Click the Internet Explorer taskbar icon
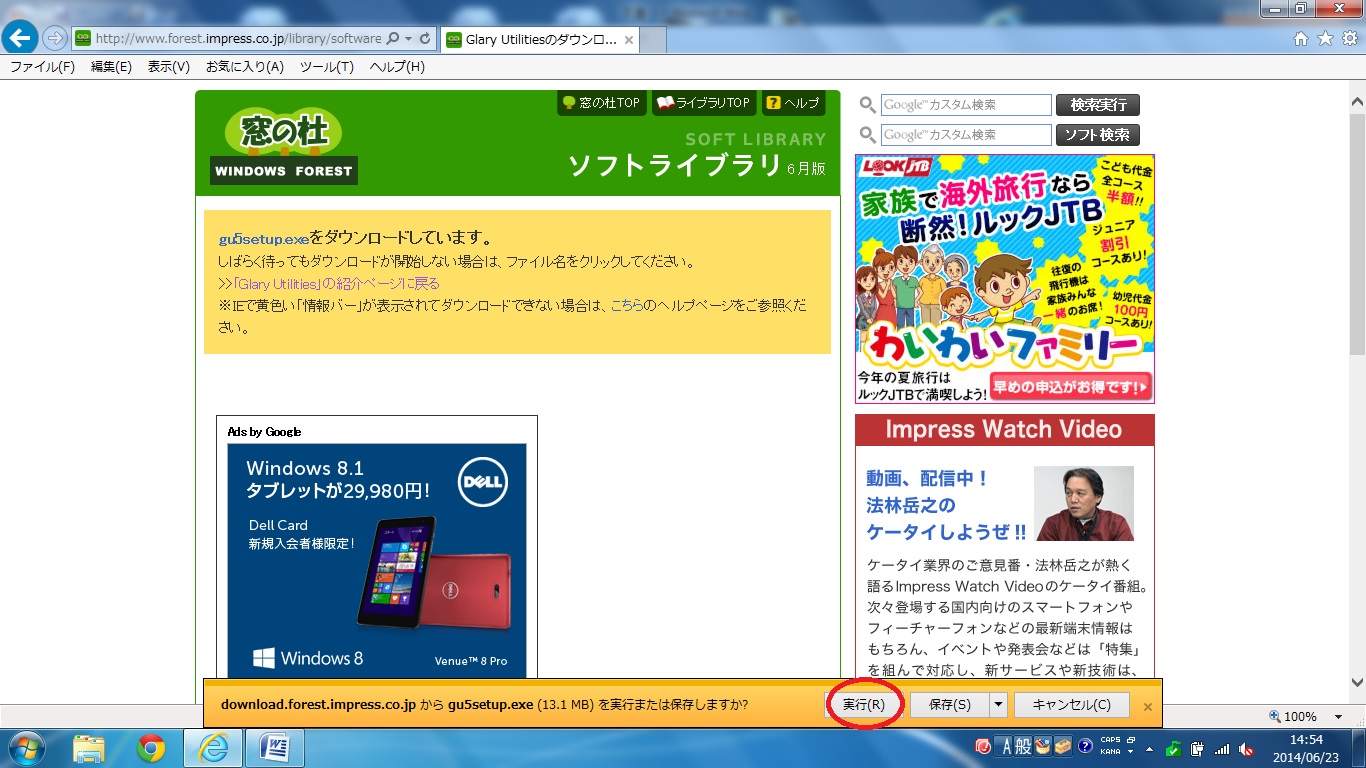This screenshot has height=768, width=1366. (x=213, y=748)
